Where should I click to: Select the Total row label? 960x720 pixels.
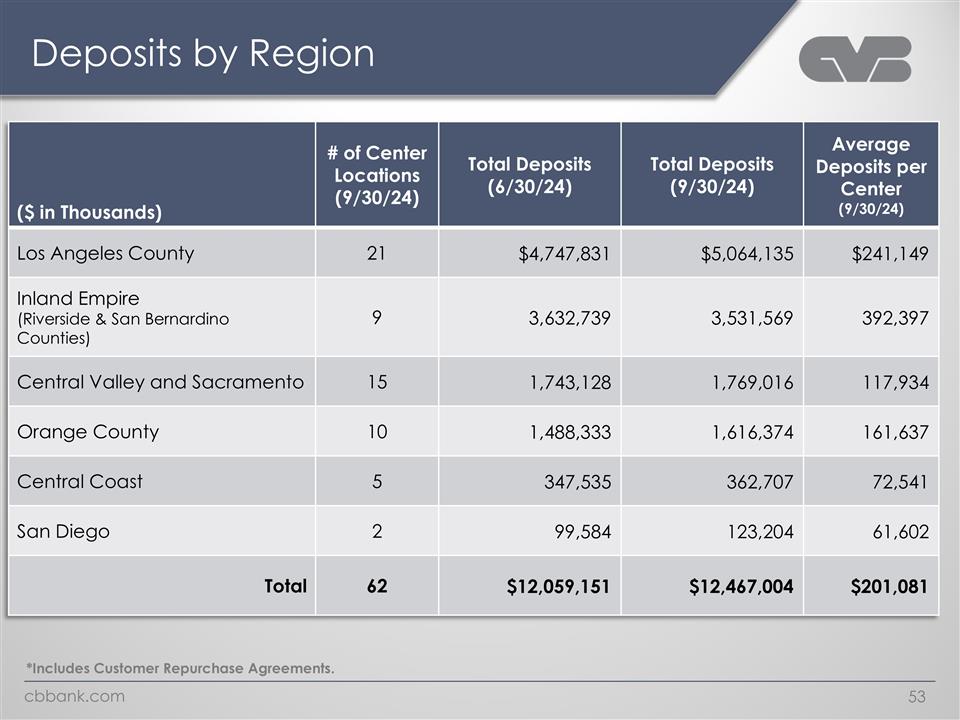(x=285, y=586)
